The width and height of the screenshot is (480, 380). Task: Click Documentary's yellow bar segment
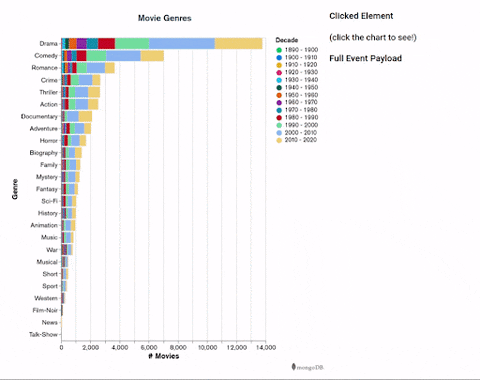(x=85, y=116)
